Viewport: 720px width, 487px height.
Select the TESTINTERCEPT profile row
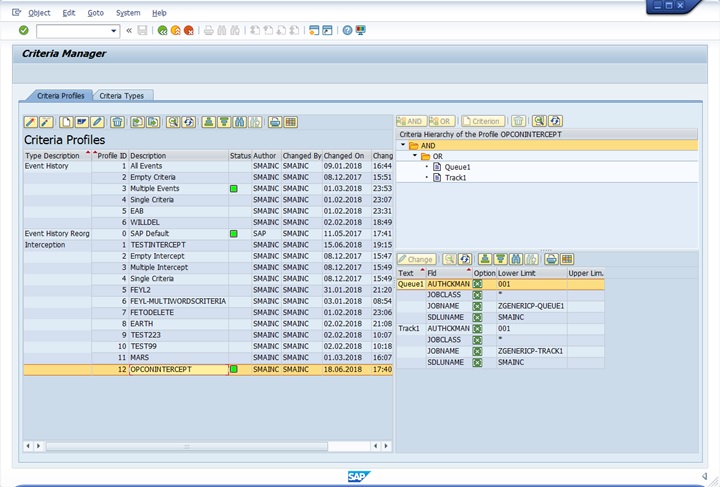(x=208, y=245)
